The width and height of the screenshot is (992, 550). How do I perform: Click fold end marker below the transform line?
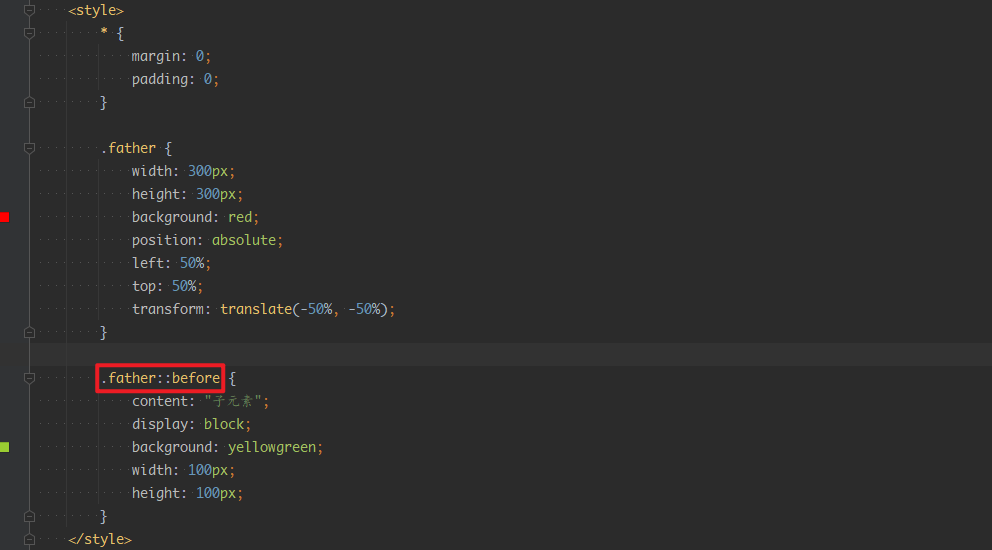29,332
